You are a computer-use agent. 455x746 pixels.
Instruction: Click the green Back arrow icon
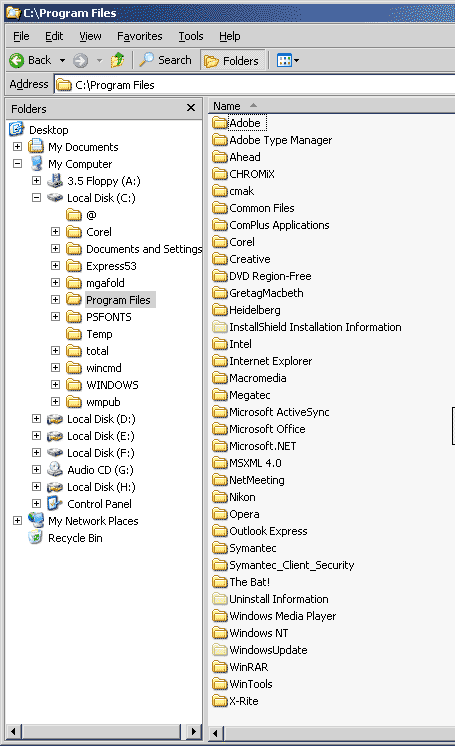point(17,60)
